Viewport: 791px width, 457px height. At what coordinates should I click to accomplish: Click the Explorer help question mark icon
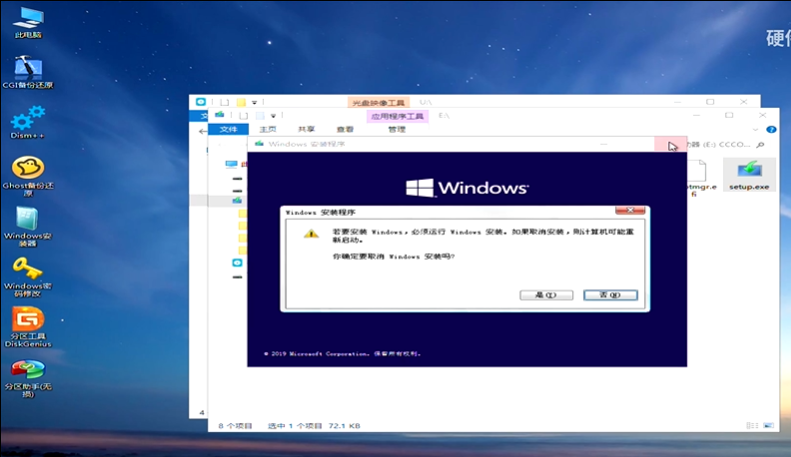[x=771, y=130]
